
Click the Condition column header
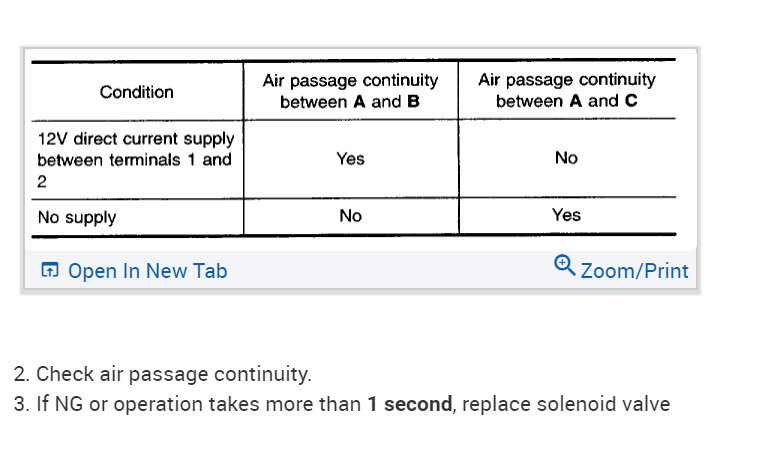click(137, 92)
